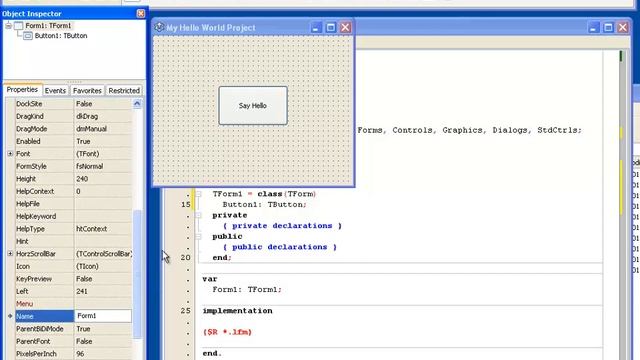Viewport: 640px width, 360px height.
Task: Click the Form1: TForm1; variable declaration line
Action: [x=247, y=290]
